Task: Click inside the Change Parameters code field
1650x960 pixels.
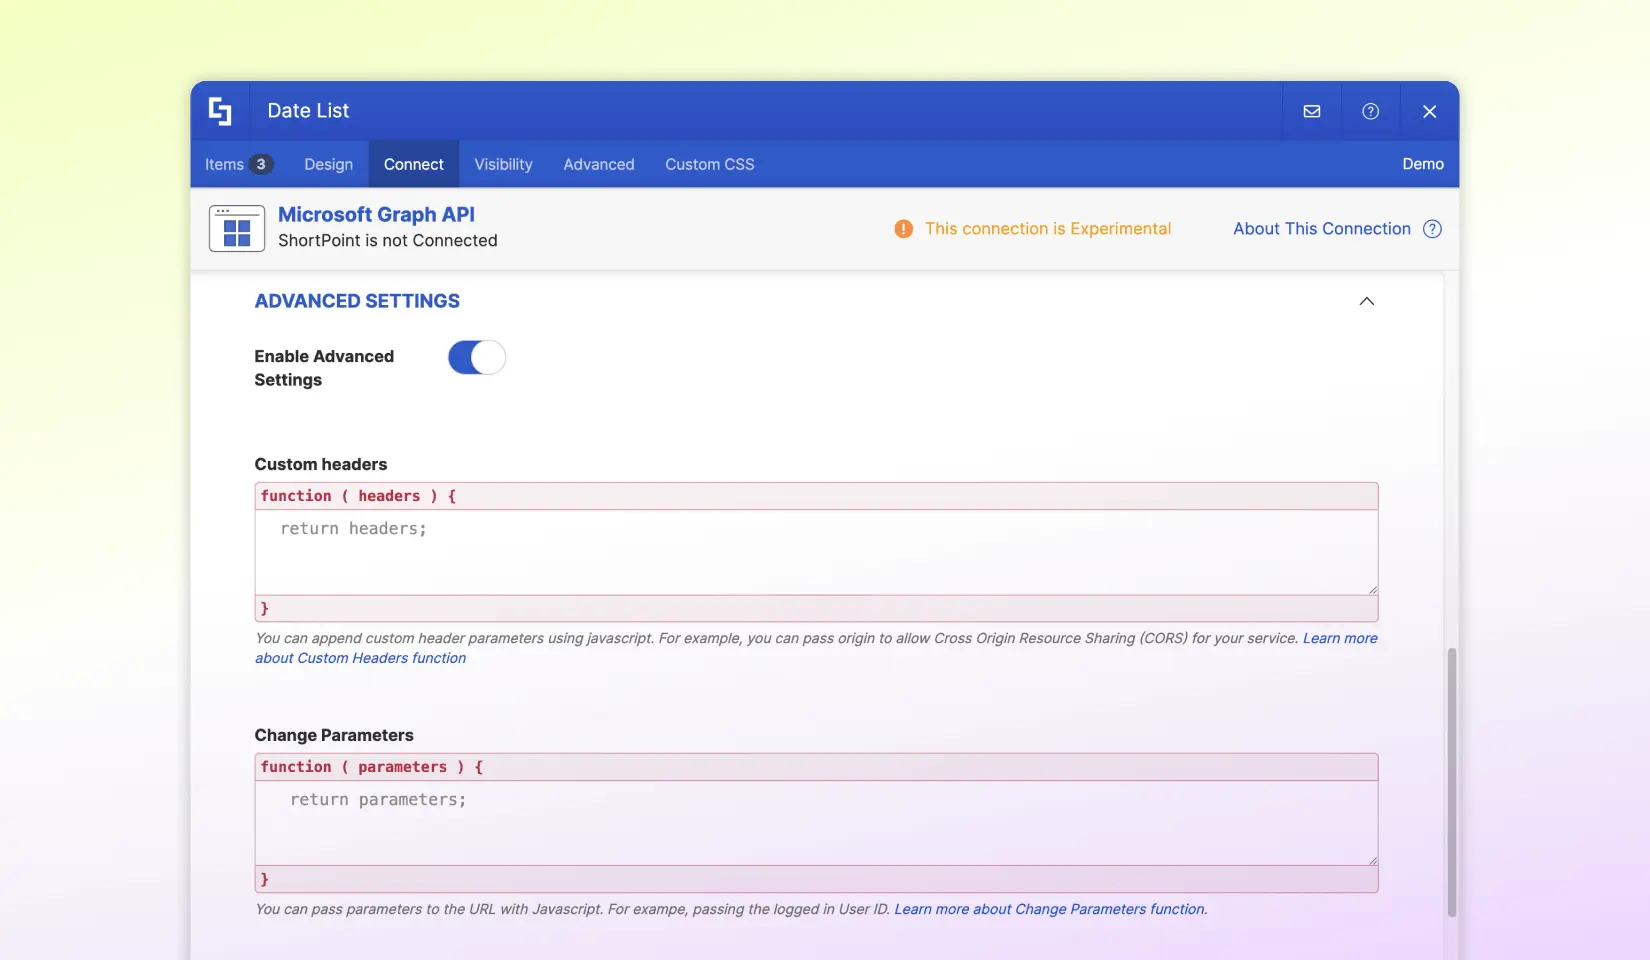Action: (816, 823)
